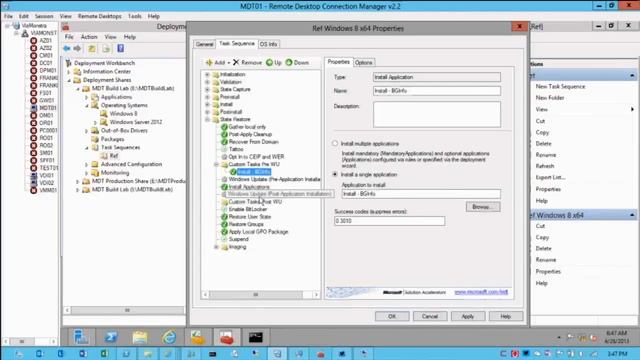Open Action menu in Deployment Workbench
The width and height of the screenshot is (640, 360).
(x=89, y=37)
